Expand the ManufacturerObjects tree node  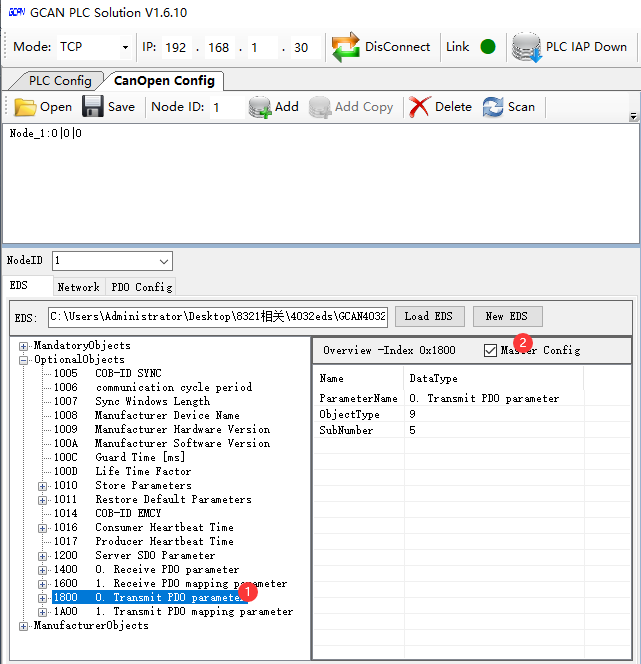(24, 626)
